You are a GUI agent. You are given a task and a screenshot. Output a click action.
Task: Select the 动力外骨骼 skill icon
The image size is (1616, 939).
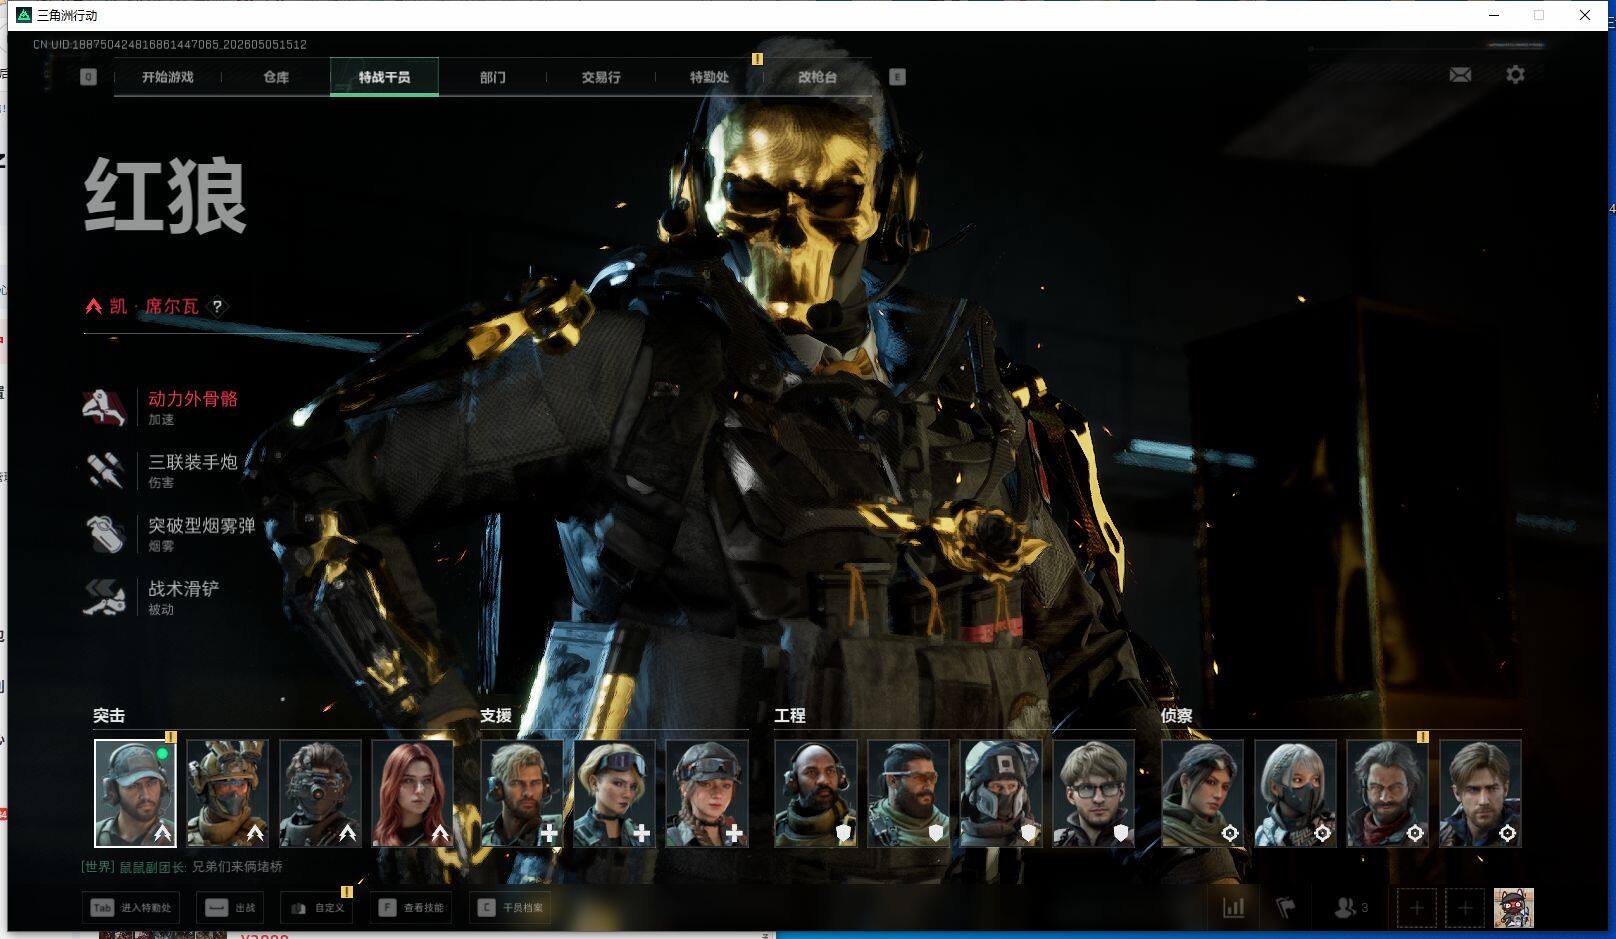click(105, 407)
